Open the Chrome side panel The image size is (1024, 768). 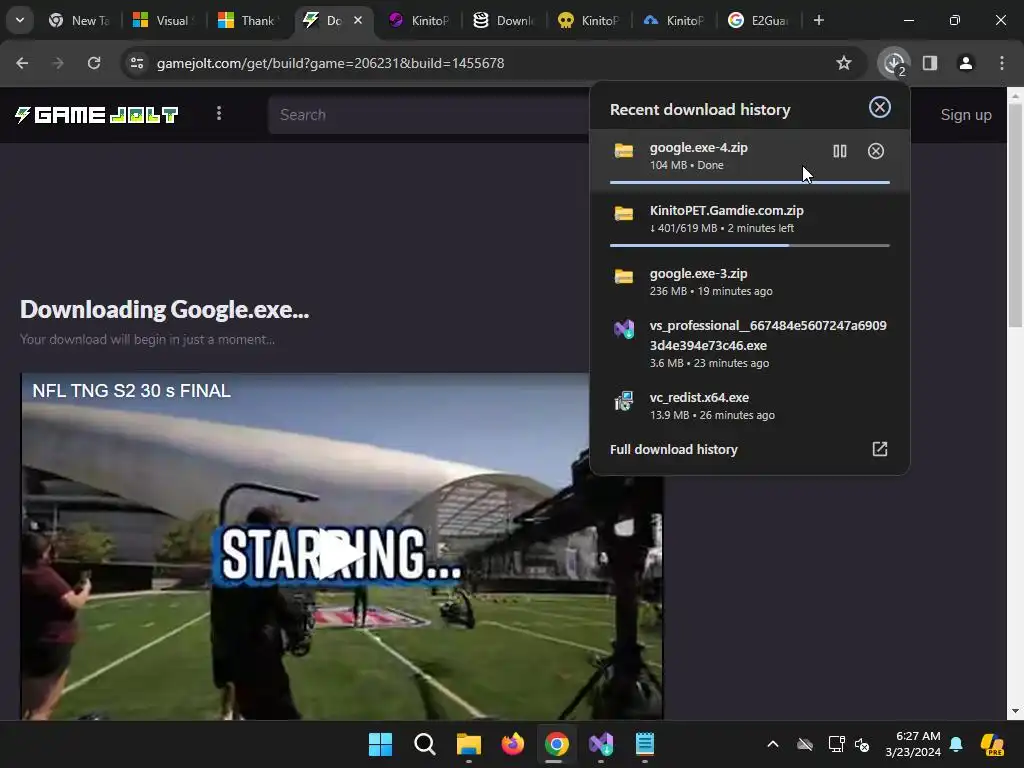930,63
